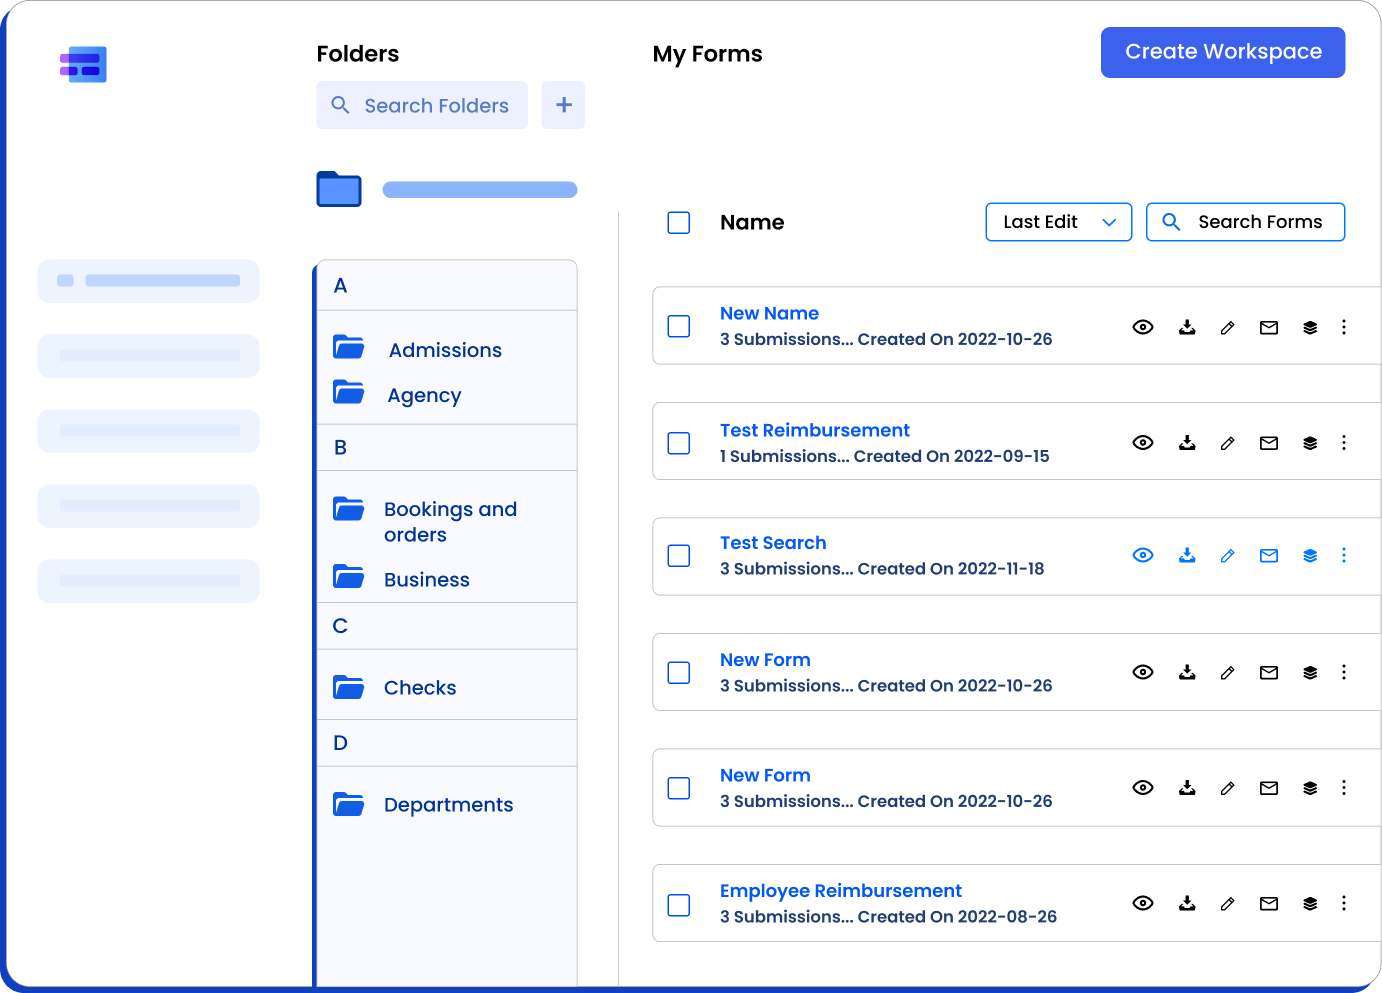Click the Create Workspace button

1223,52
